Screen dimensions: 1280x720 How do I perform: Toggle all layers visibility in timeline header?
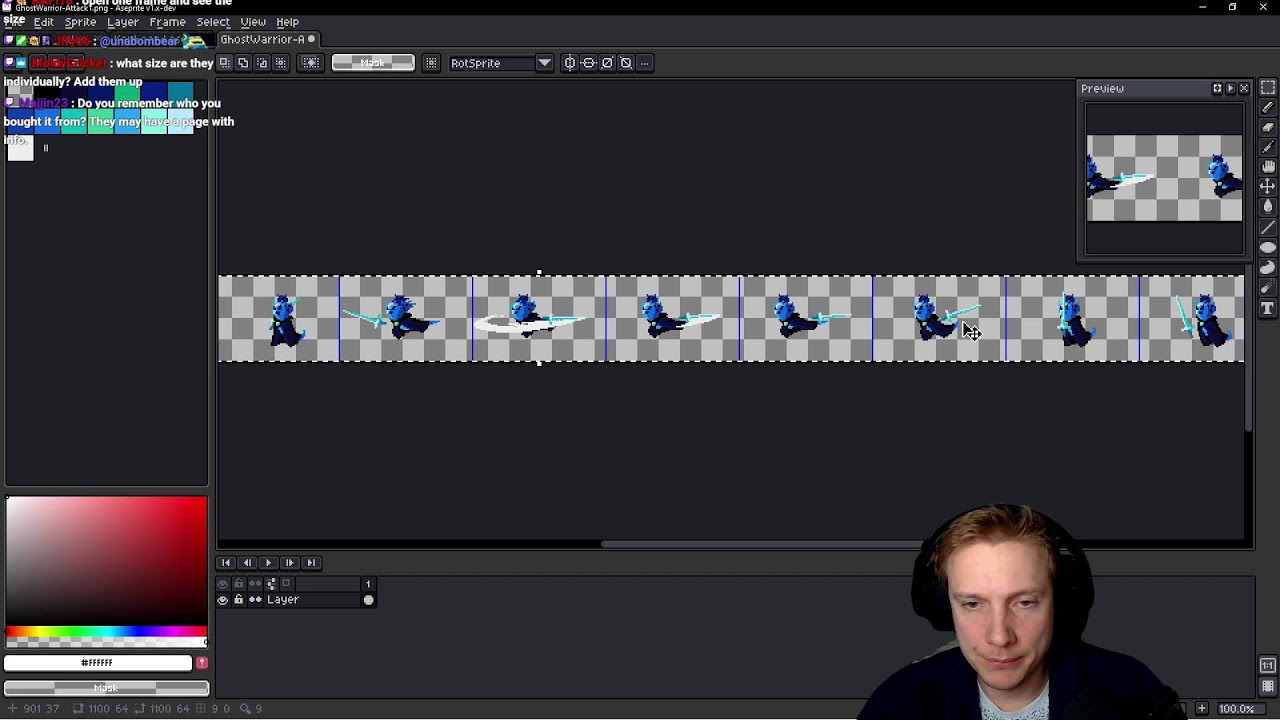pyautogui.click(x=223, y=584)
